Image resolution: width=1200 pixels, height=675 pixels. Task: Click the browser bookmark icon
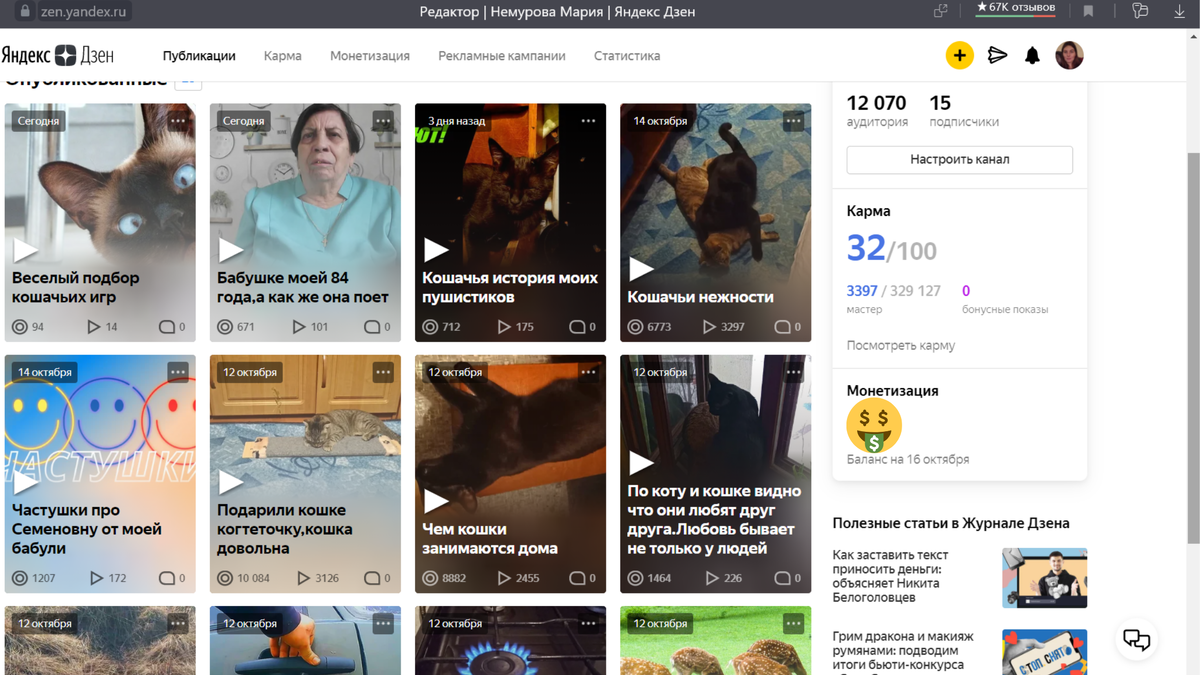pyautogui.click(x=1088, y=11)
